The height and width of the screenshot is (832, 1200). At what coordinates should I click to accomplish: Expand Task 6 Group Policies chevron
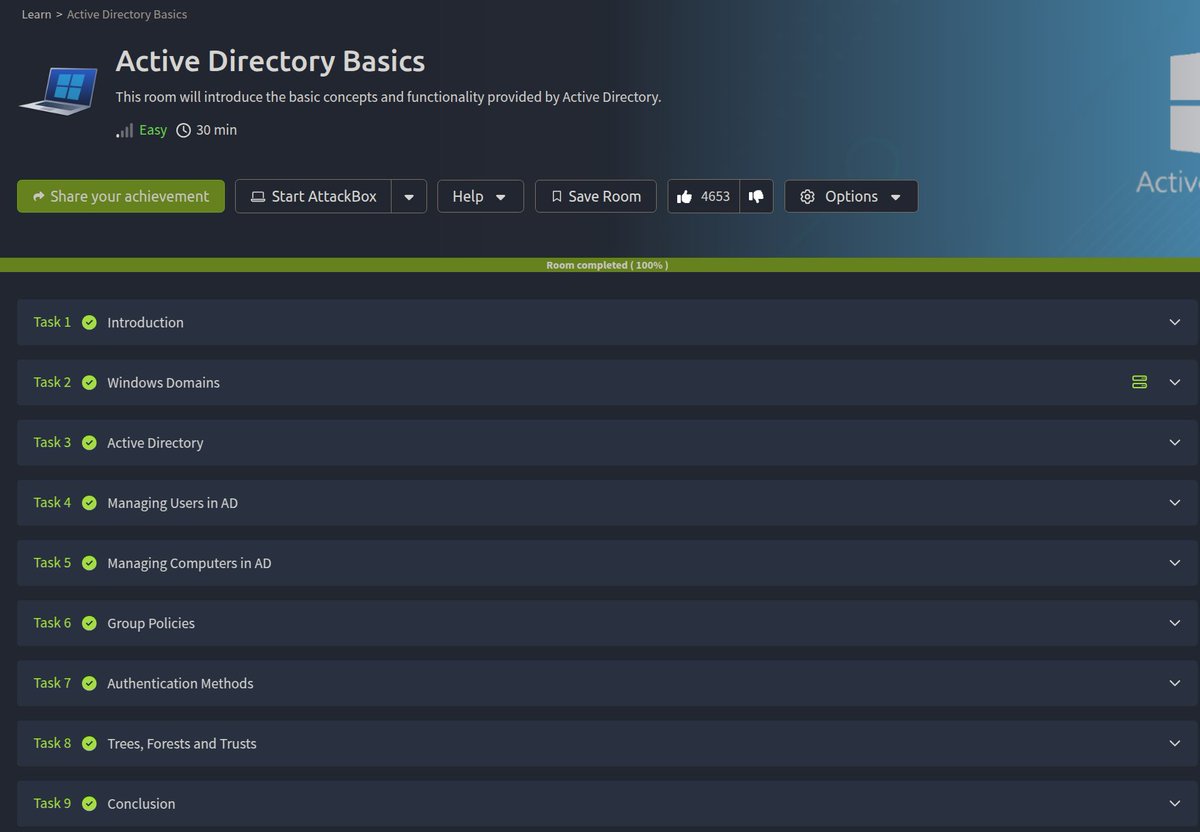pos(1175,623)
